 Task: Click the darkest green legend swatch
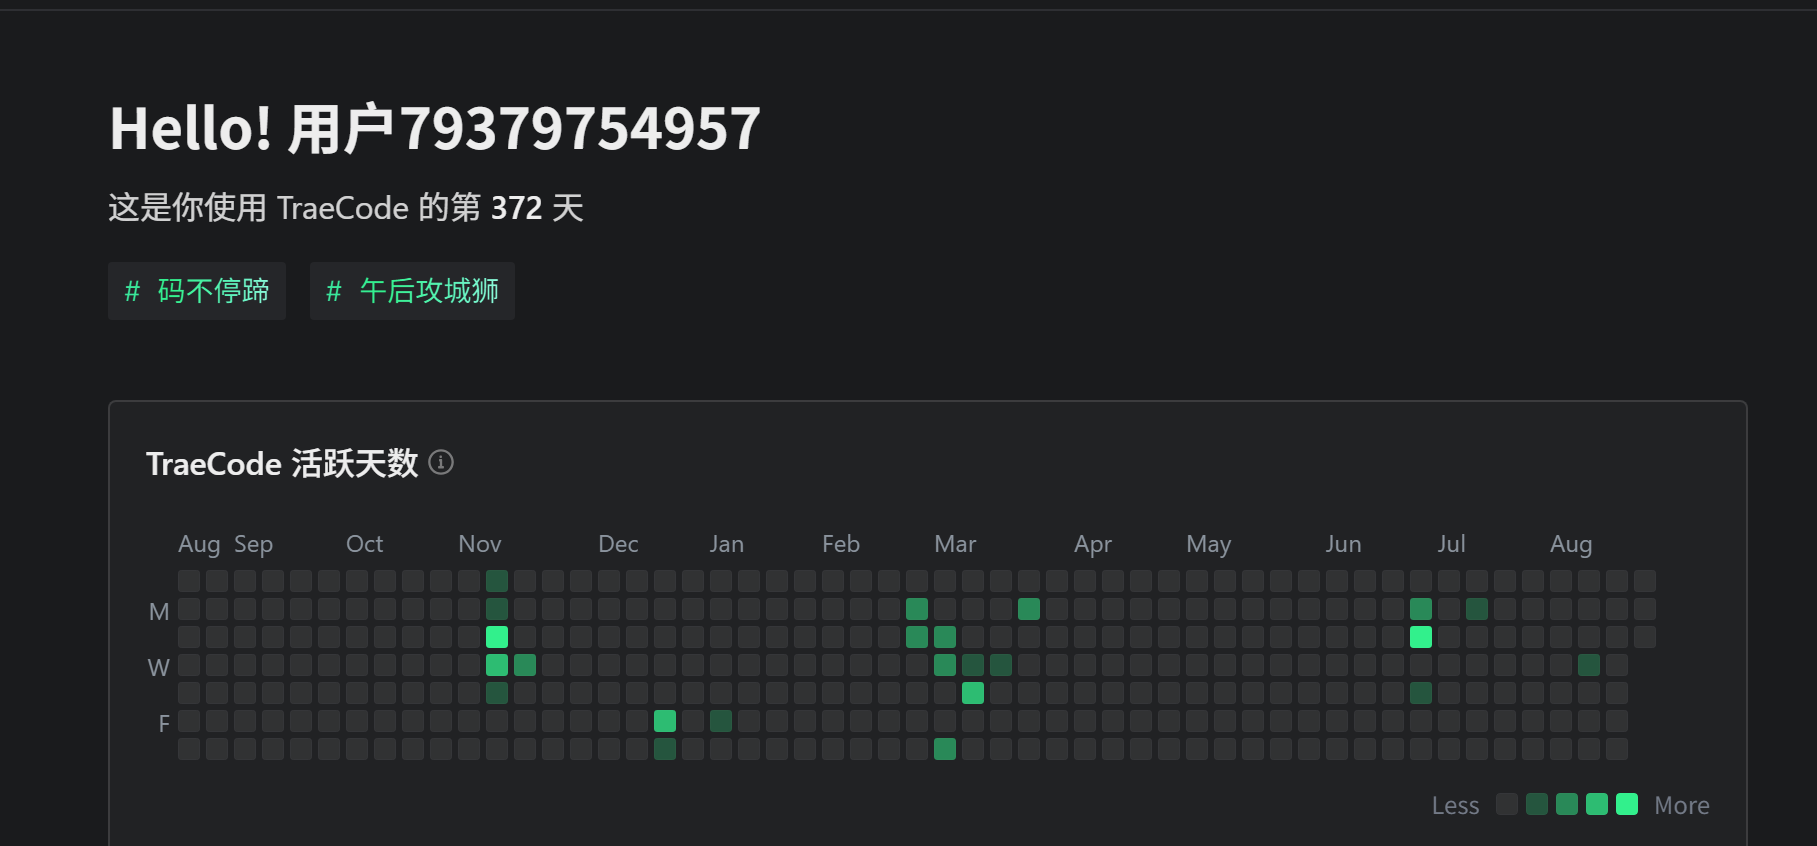pyautogui.click(x=1537, y=804)
